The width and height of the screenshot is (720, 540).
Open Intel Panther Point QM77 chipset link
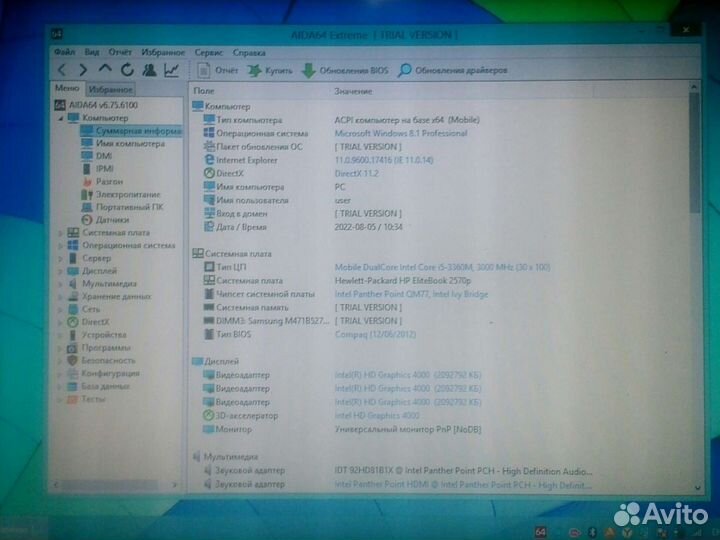411,294
